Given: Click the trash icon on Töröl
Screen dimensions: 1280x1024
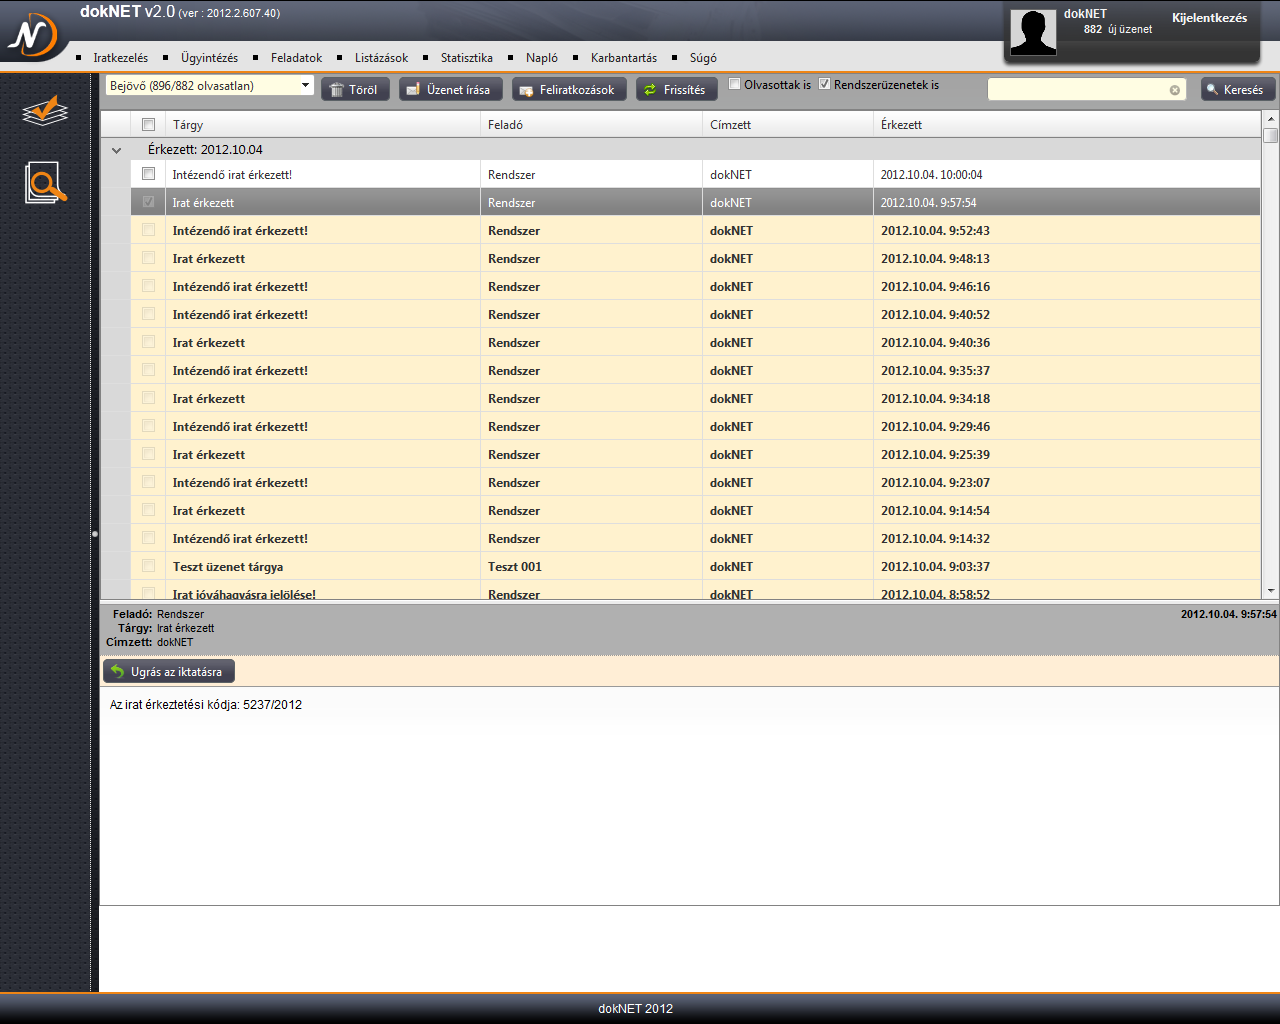Looking at the screenshot, I should point(337,90).
